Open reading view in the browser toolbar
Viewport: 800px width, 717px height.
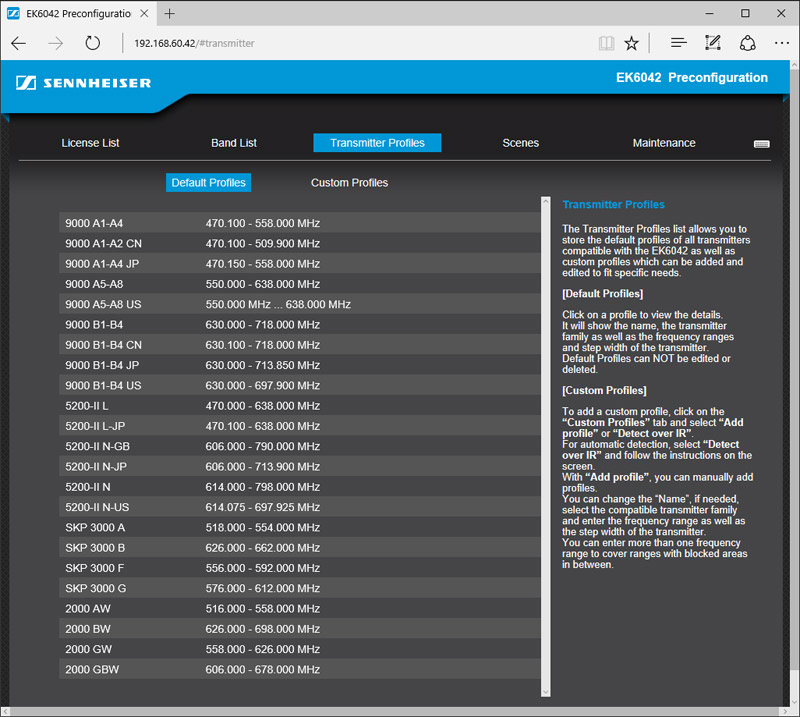606,43
